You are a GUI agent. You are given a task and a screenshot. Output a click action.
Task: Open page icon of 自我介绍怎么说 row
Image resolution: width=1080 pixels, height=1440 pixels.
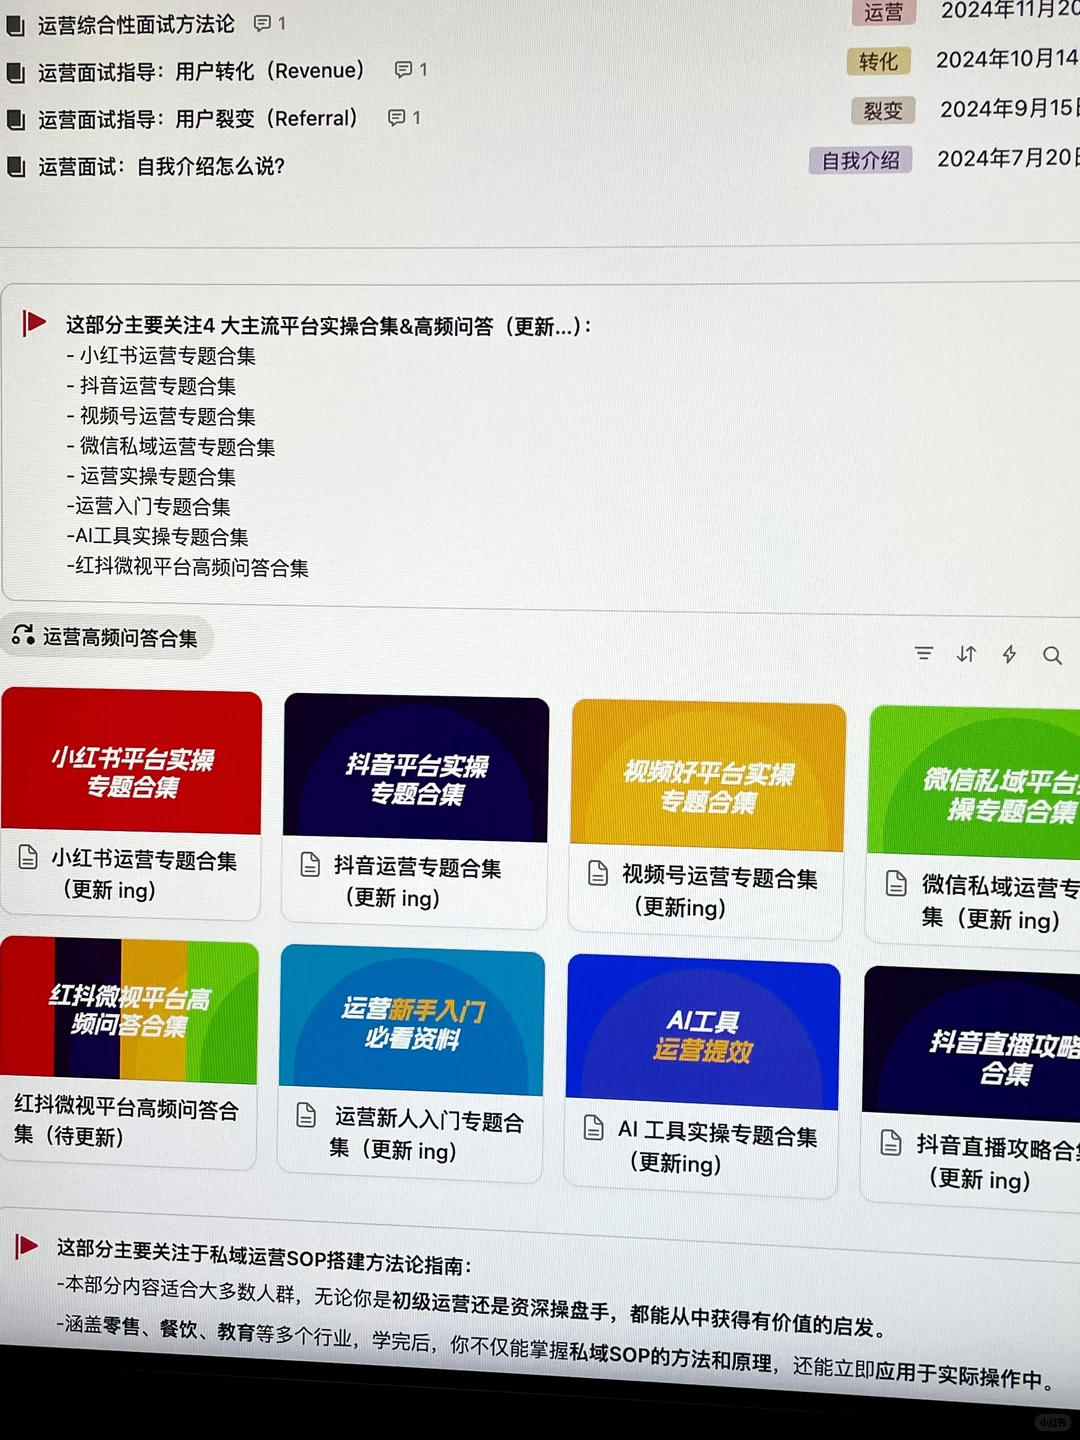[x=15, y=167]
